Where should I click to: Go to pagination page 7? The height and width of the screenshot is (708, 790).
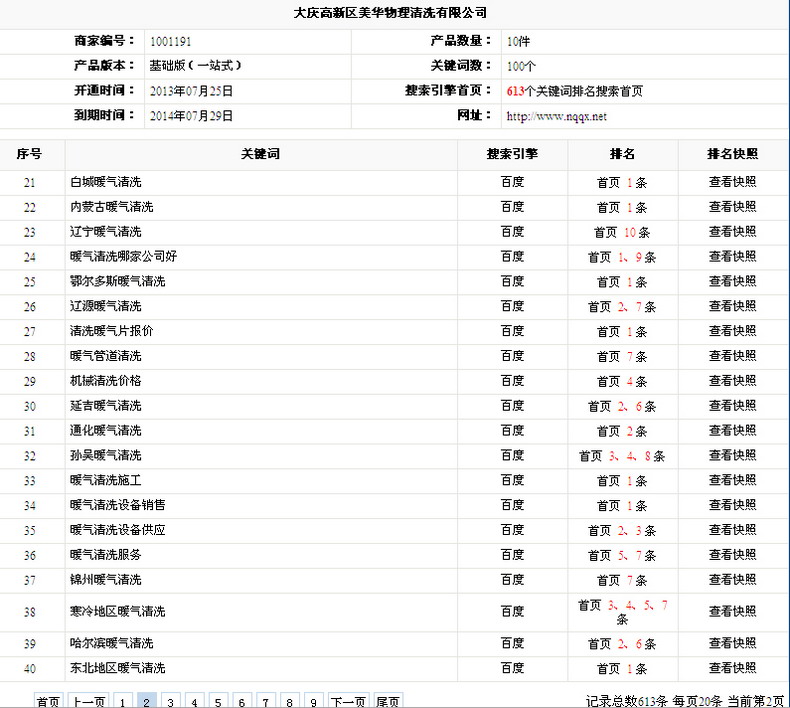[x=266, y=701]
